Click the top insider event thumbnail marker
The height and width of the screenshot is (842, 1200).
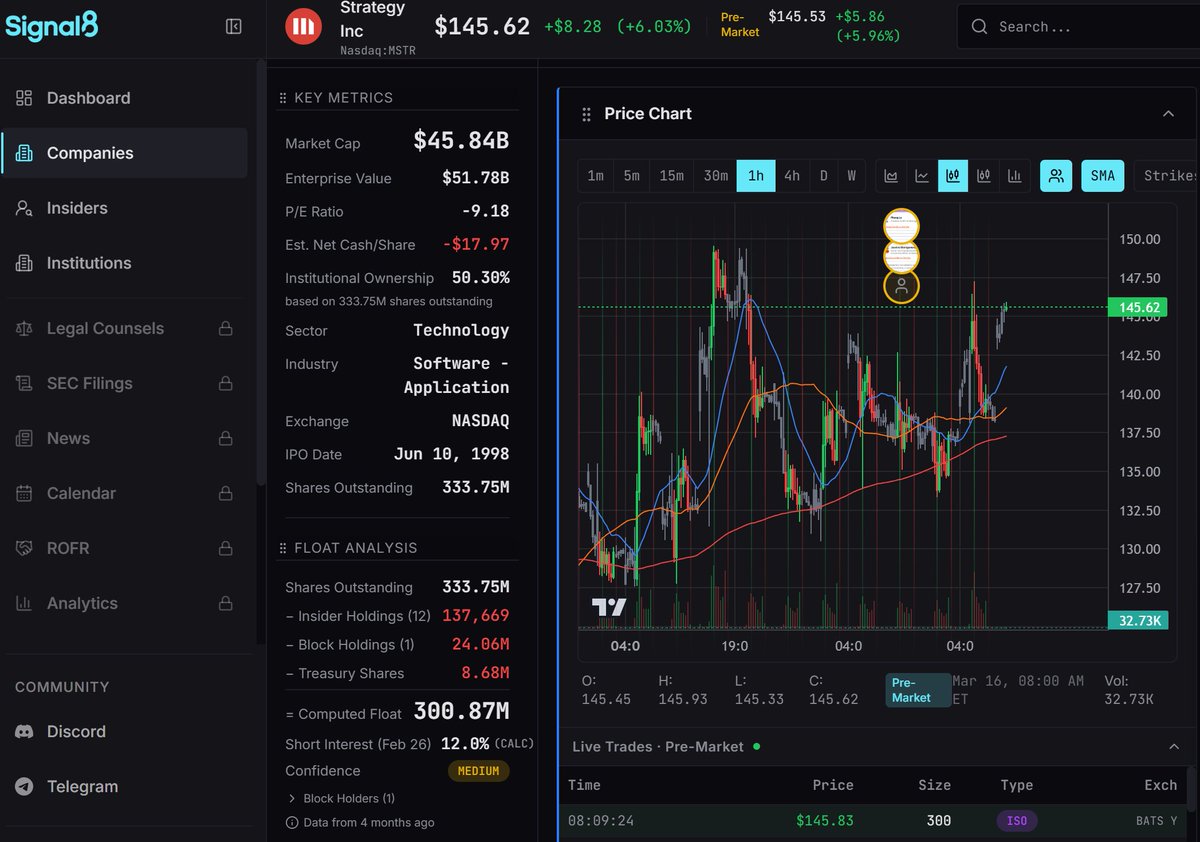[x=901, y=225]
